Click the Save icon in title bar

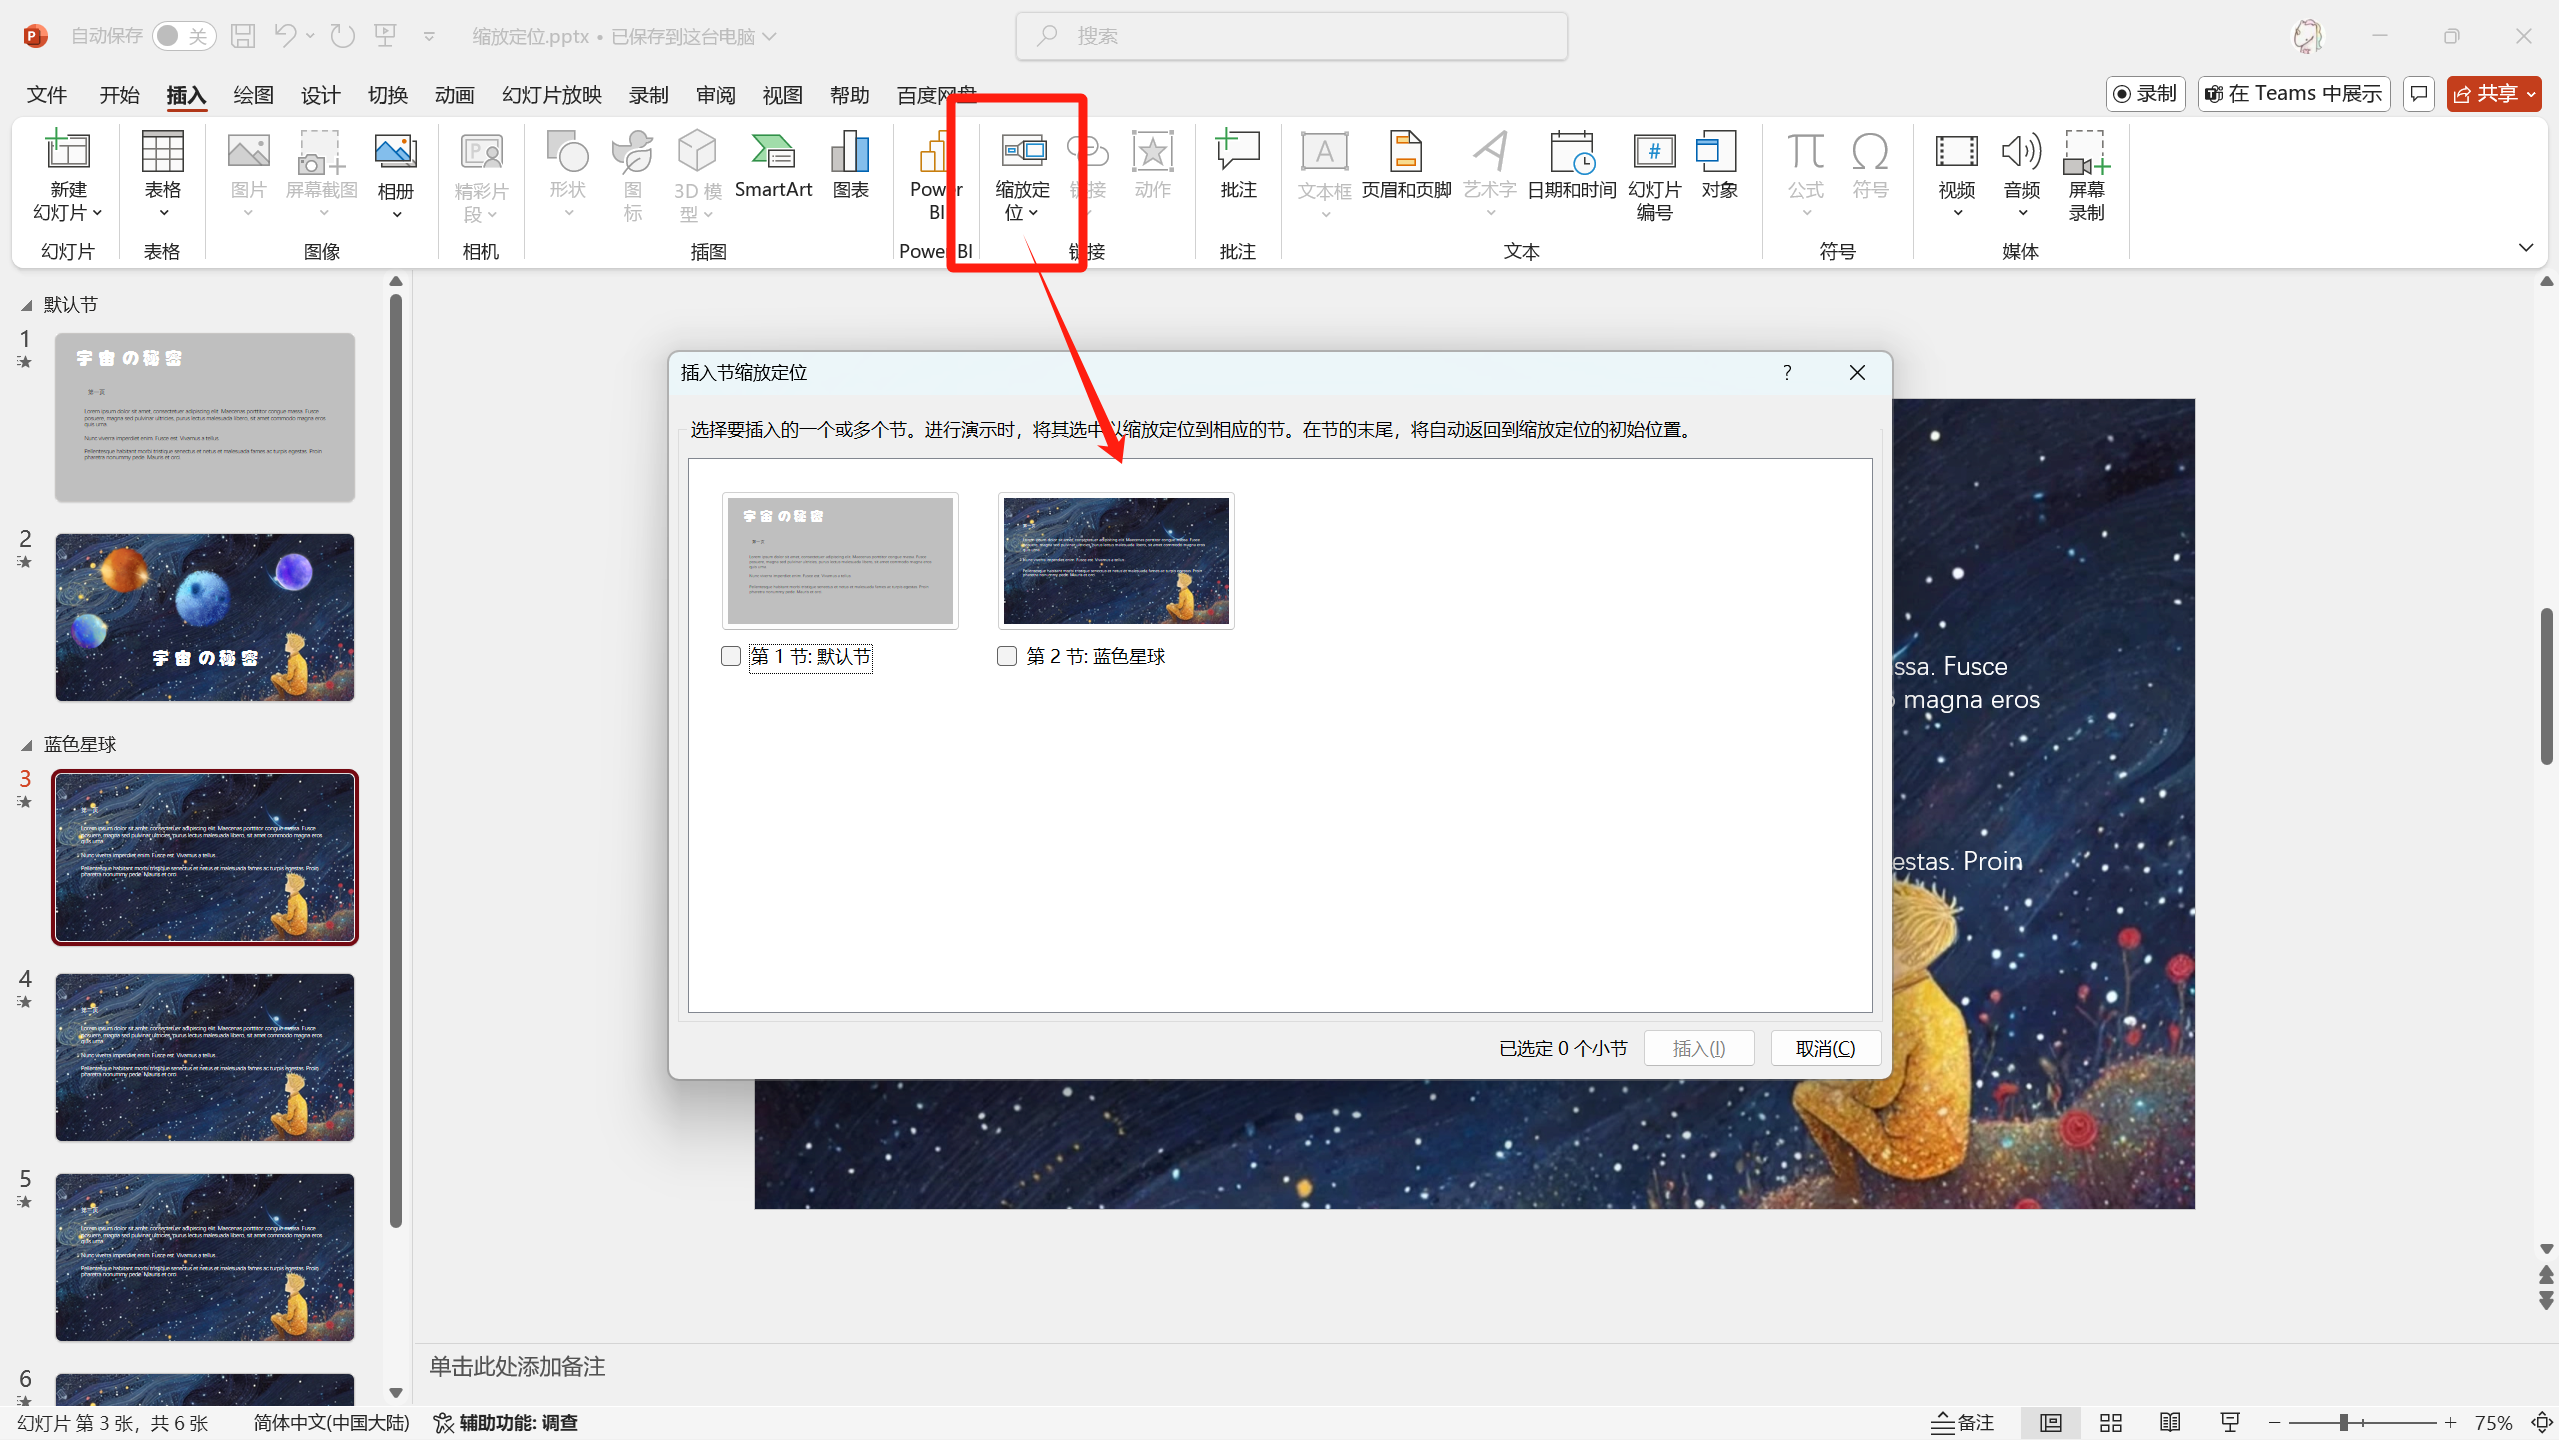tap(243, 36)
